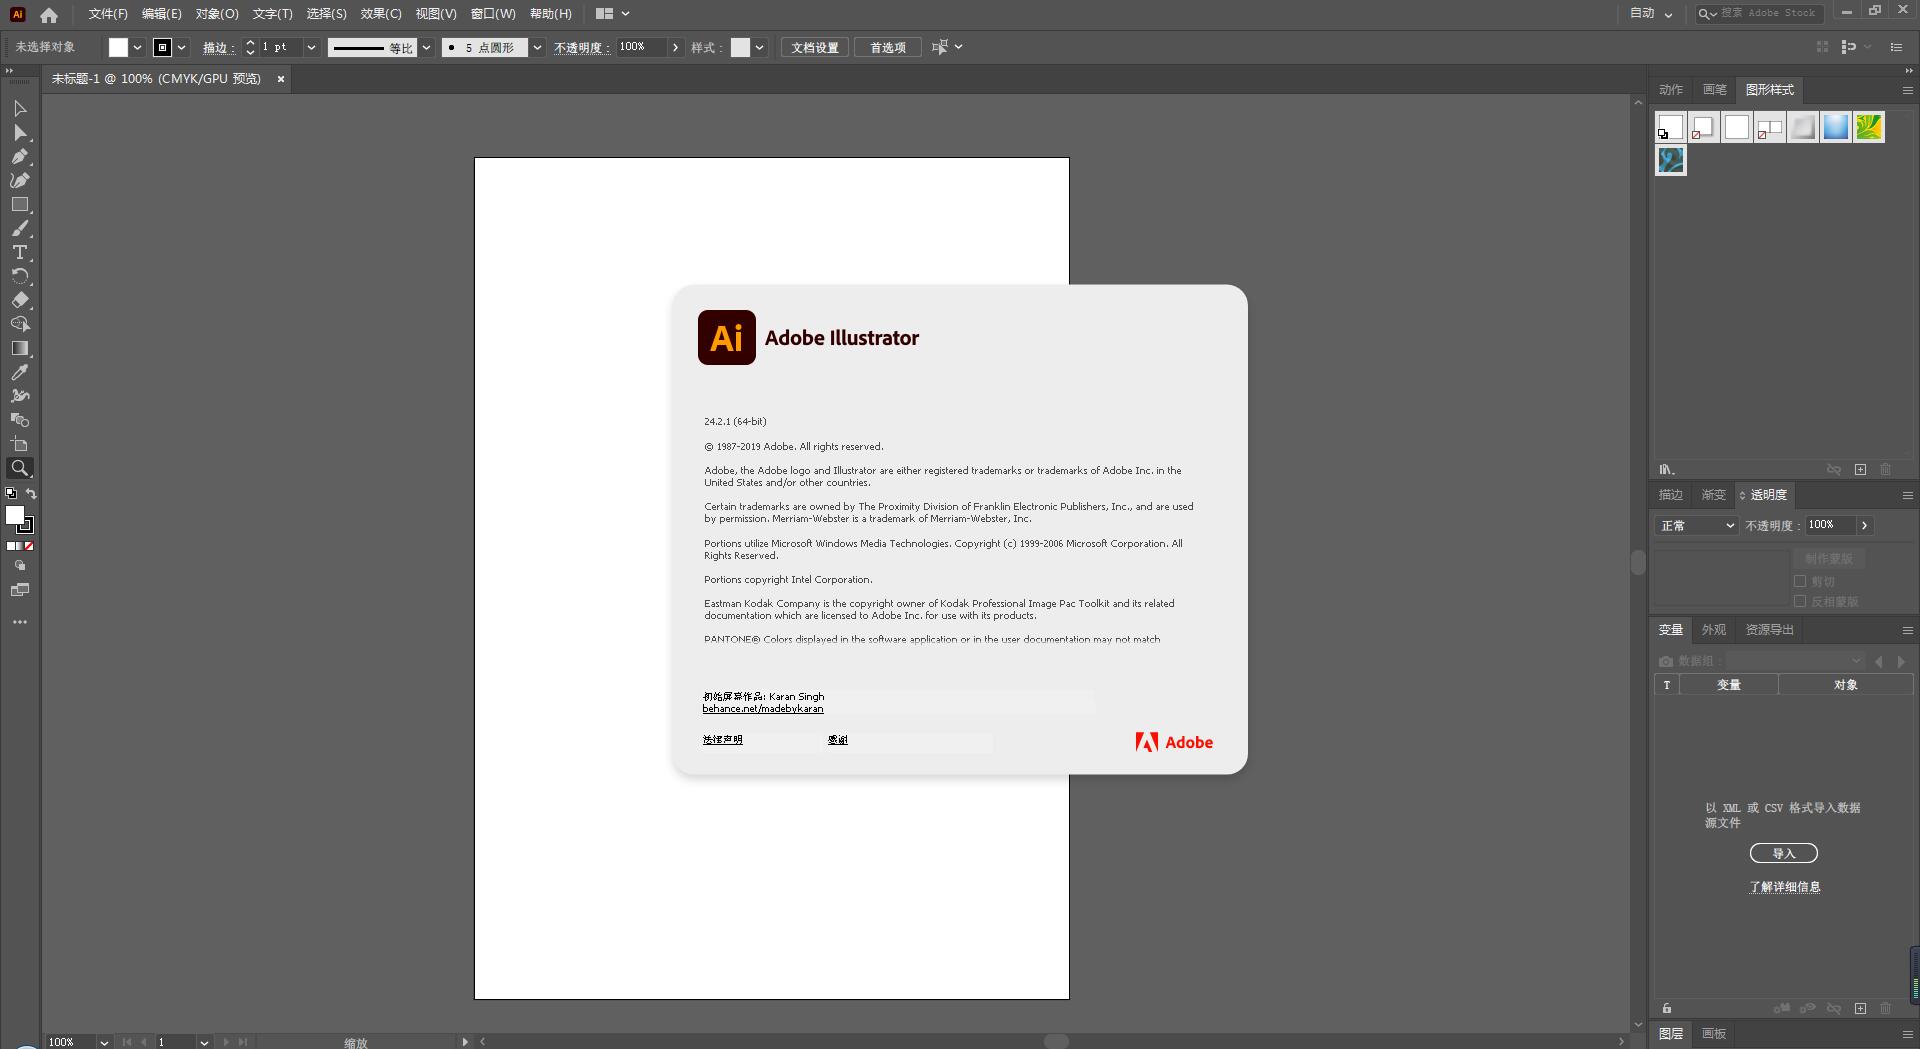Toggle the 剪切 clip checkbox
Image resolution: width=1920 pixels, height=1049 pixels.
(x=1800, y=581)
